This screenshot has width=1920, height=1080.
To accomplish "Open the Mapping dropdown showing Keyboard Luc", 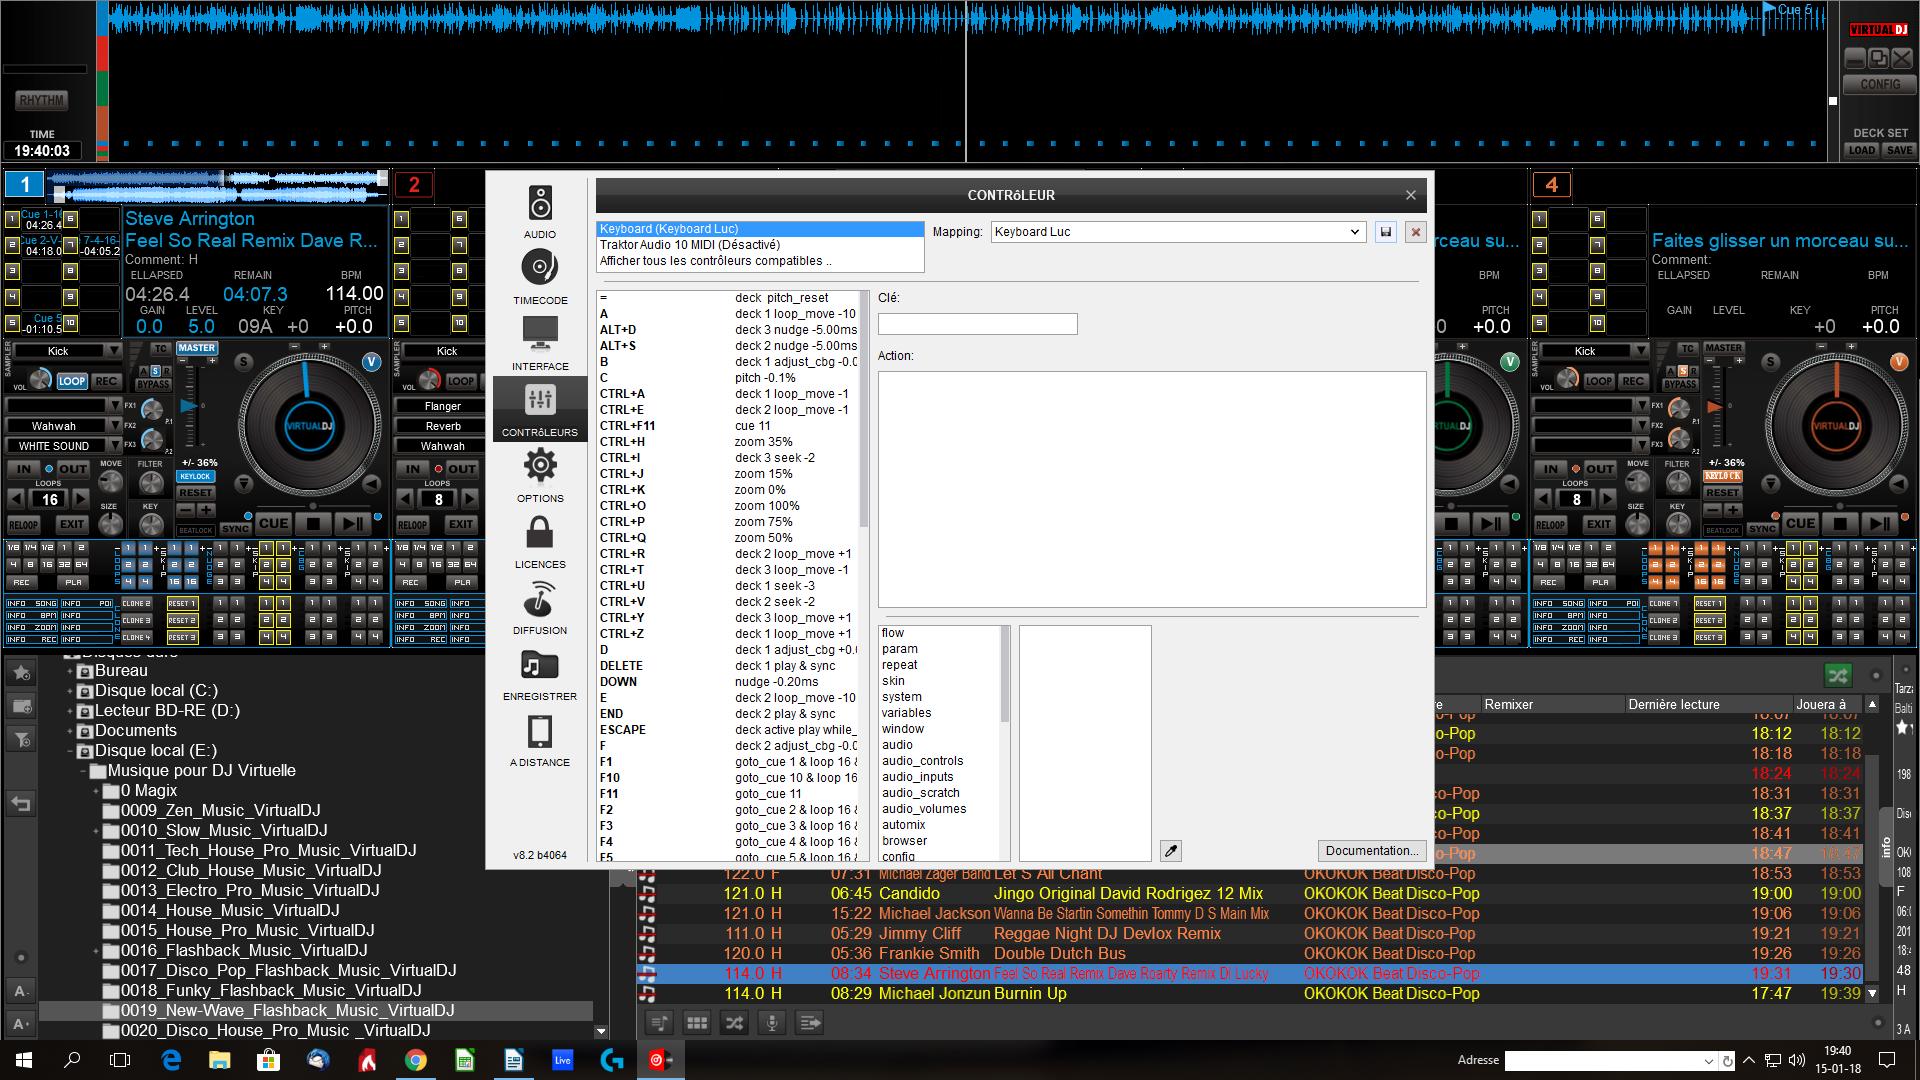I will 1178,232.
